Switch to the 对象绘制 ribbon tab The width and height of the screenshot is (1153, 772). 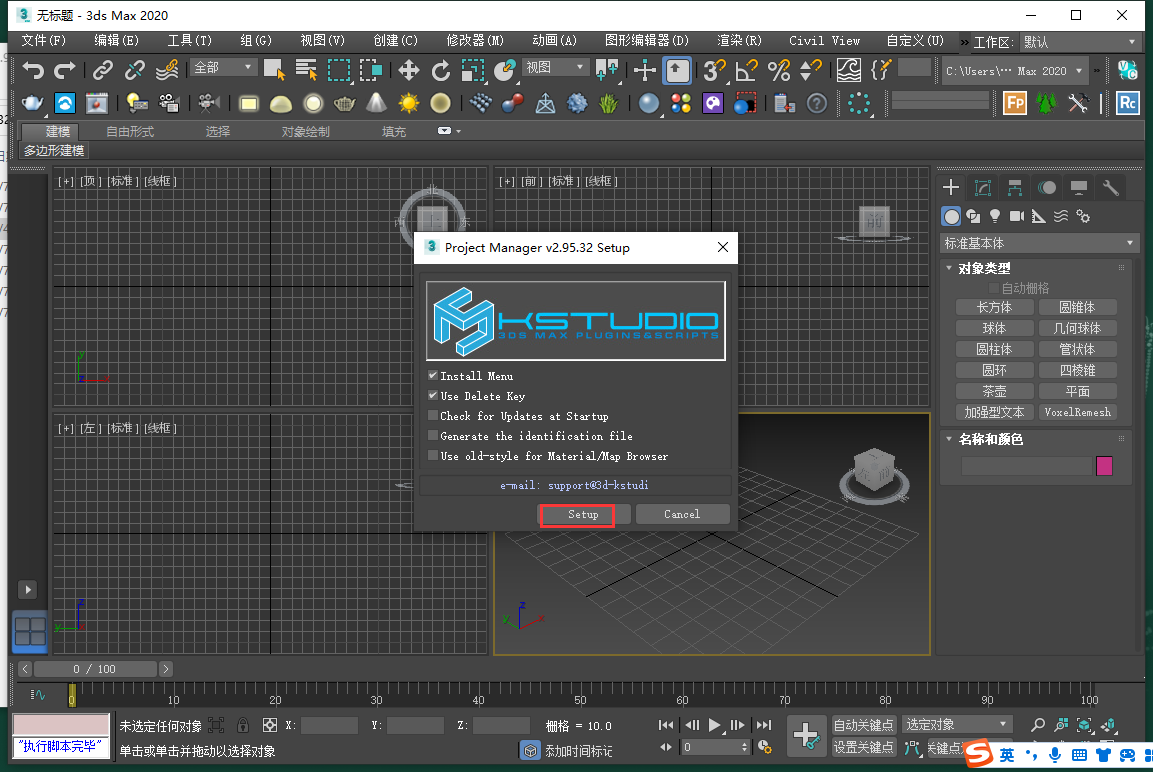(x=305, y=132)
